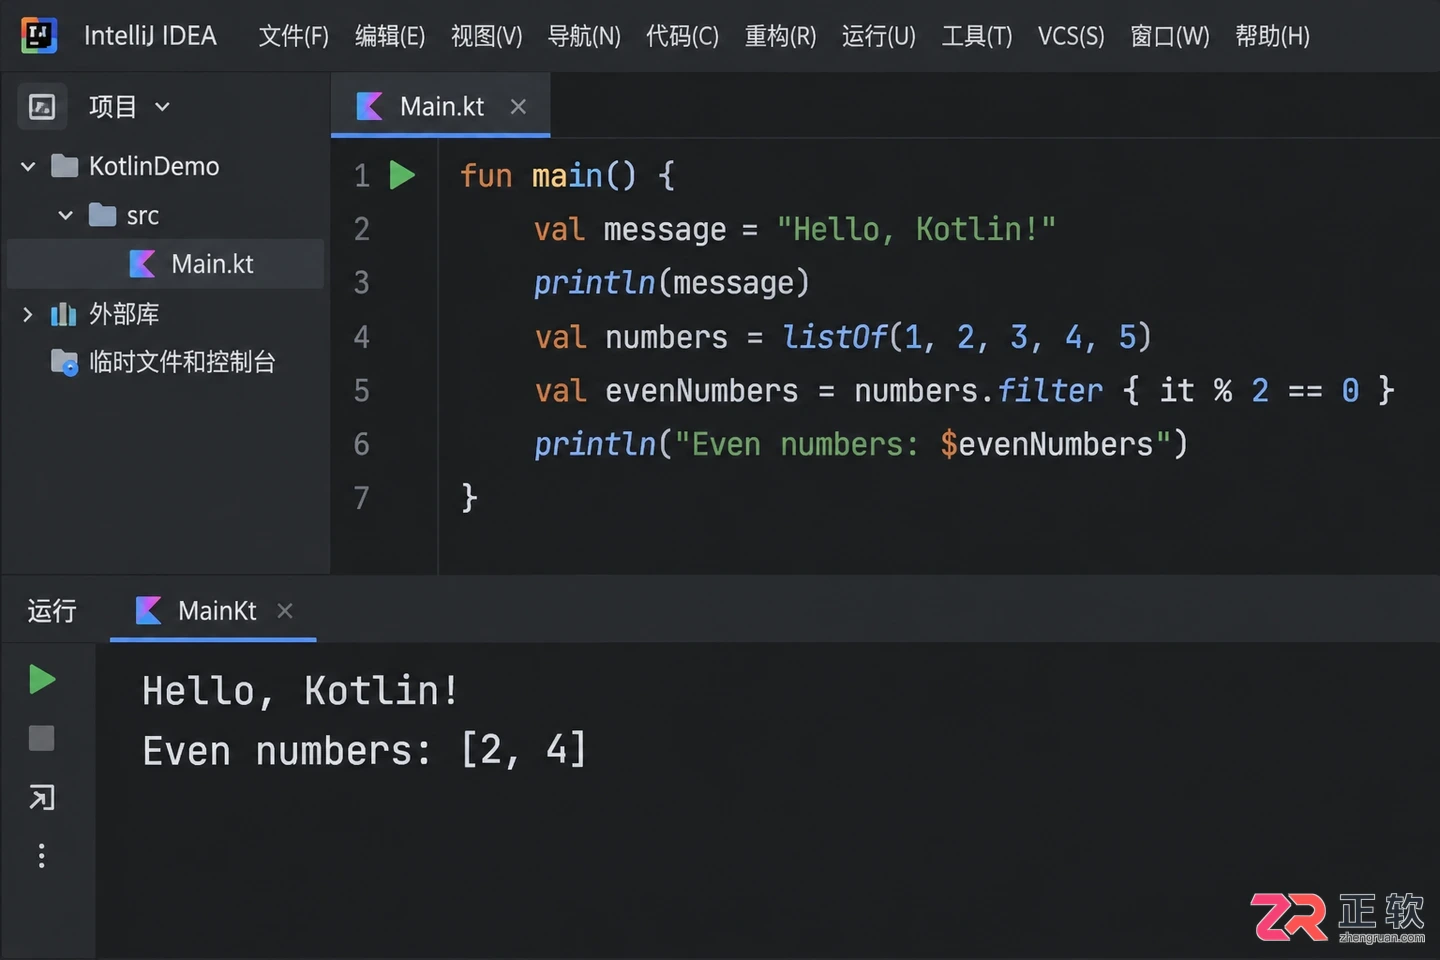Image resolution: width=1440 pixels, height=960 pixels.
Task: Switch to the Main.kt editor tab
Action: [x=441, y=106]
